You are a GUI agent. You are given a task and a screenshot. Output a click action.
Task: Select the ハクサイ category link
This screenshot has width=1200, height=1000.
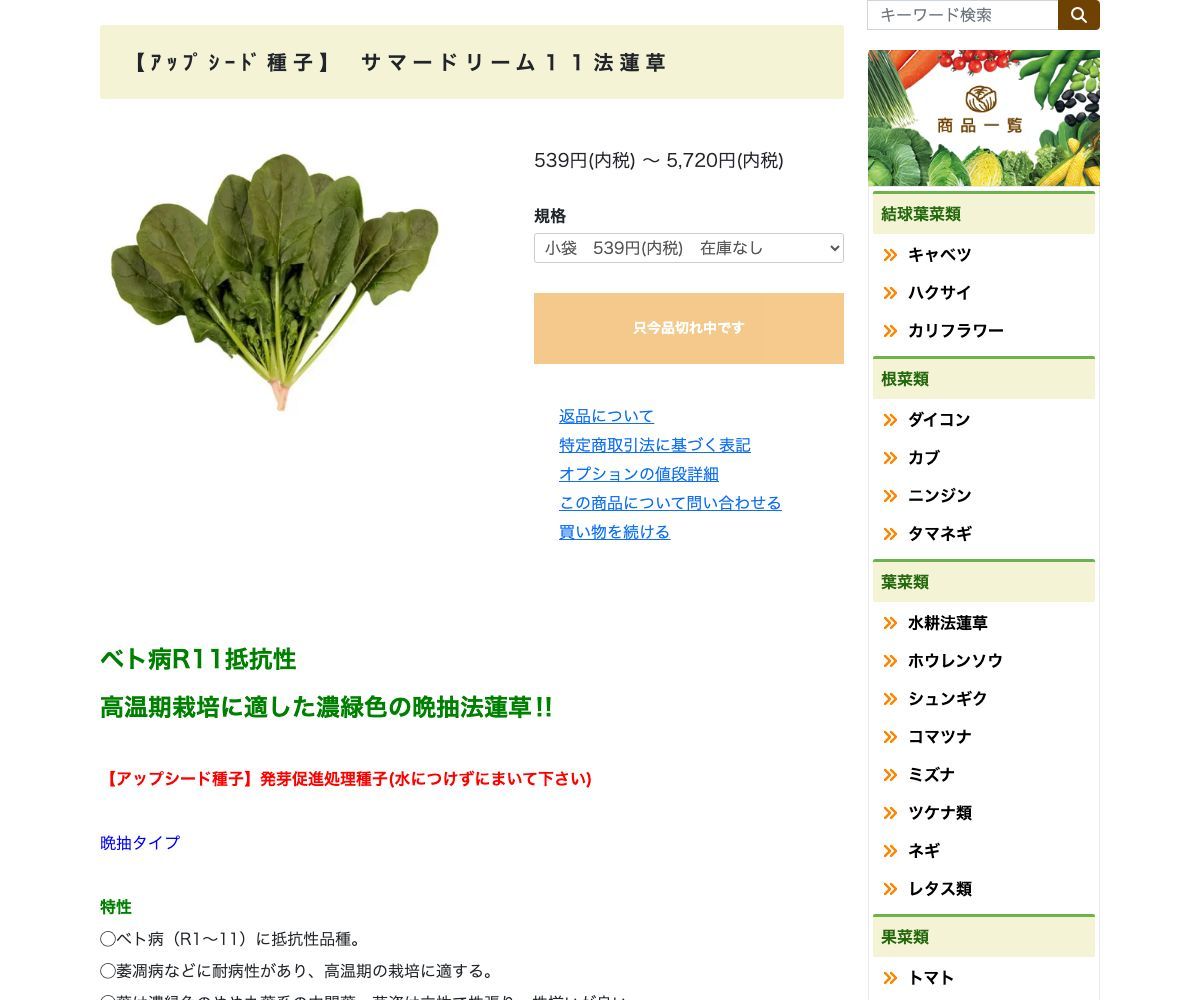coord(939,293)
